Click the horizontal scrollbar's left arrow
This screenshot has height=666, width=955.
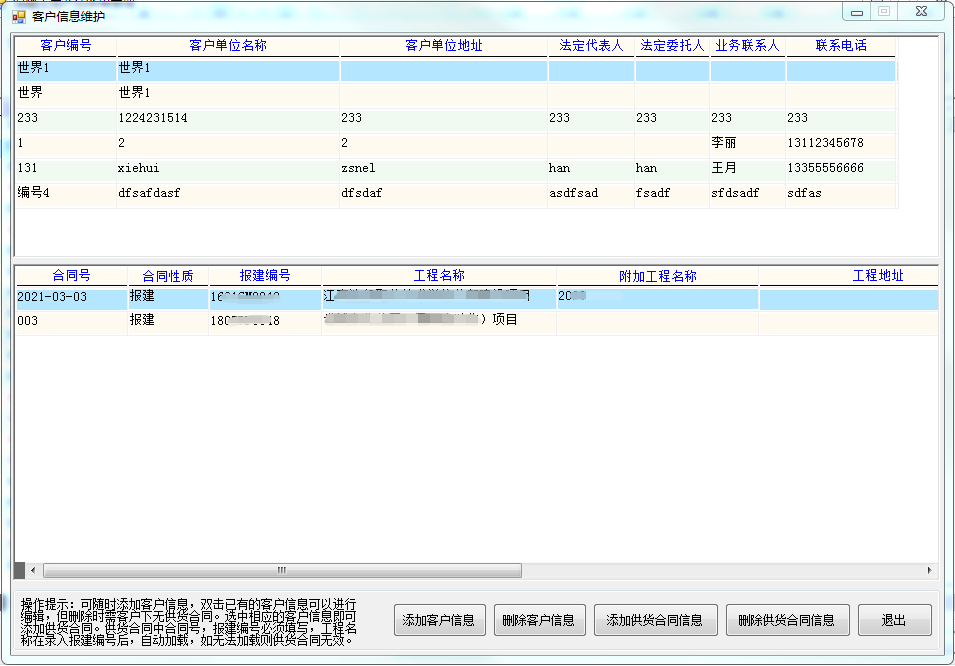coord(32,571)
